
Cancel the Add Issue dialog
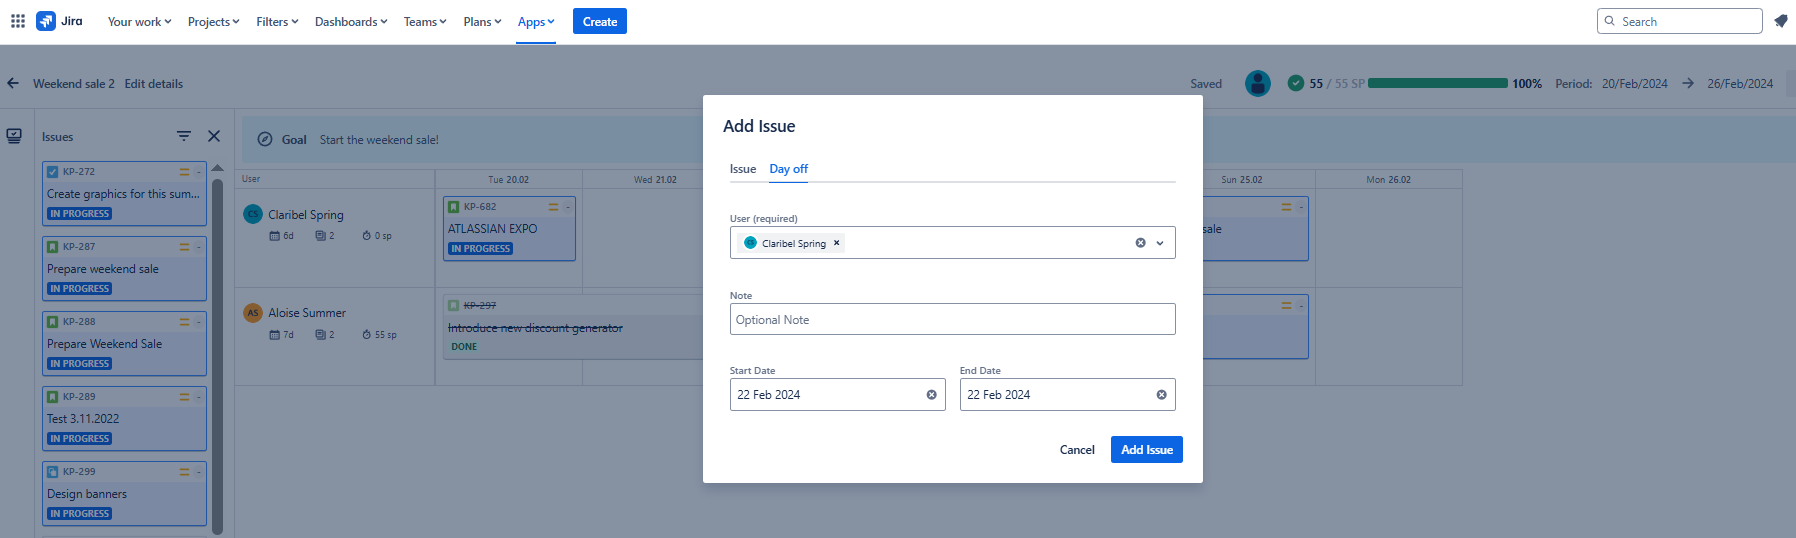(1077, 450)
